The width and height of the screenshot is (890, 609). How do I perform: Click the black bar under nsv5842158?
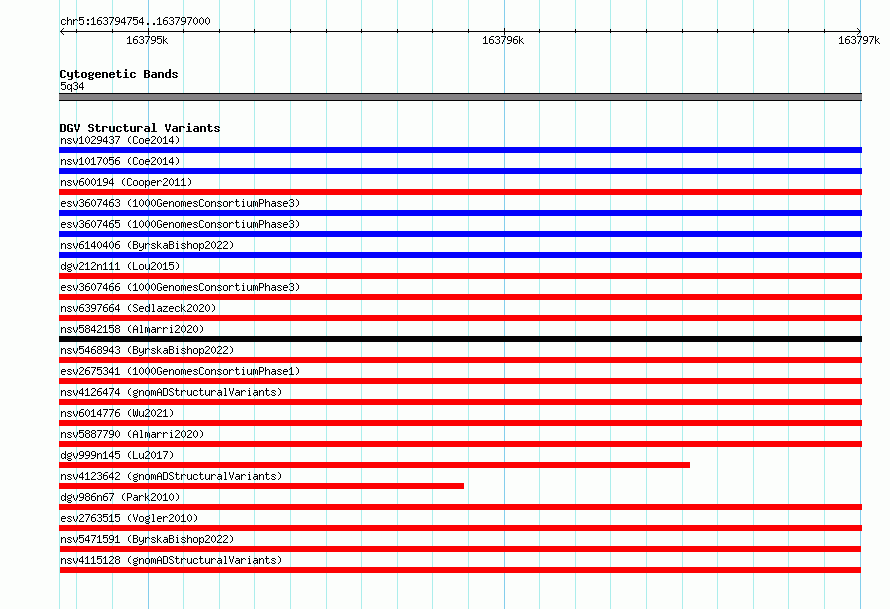[x=460, y=339]
